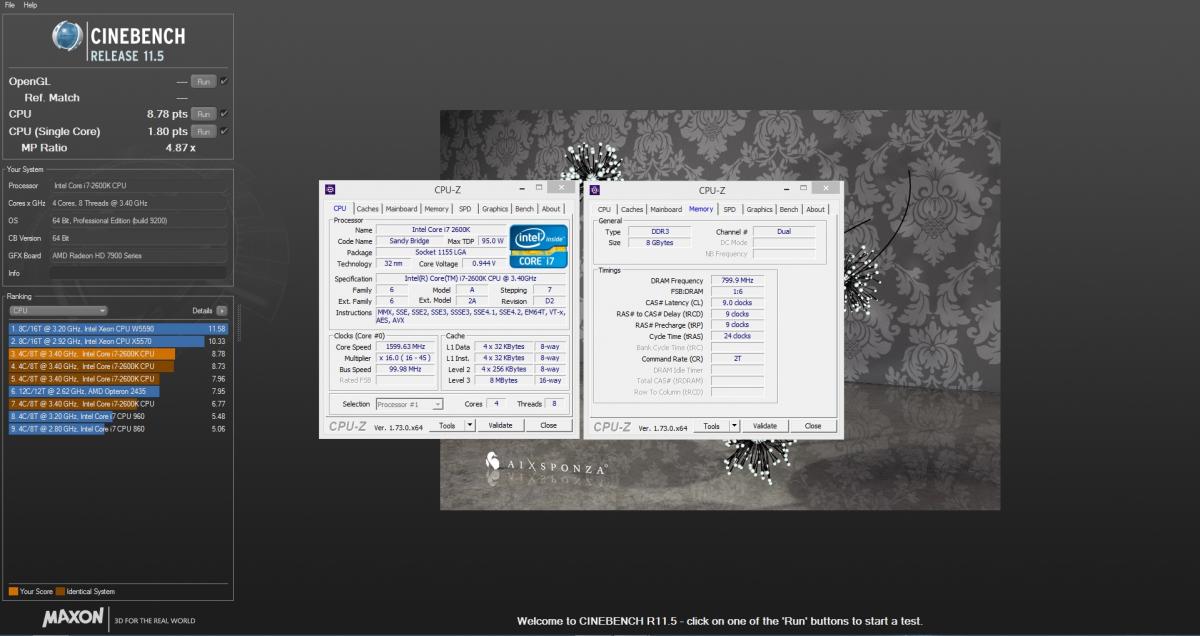Open the CPU ranking type dropdown
1200x636 pixels.
coord(56,311)
